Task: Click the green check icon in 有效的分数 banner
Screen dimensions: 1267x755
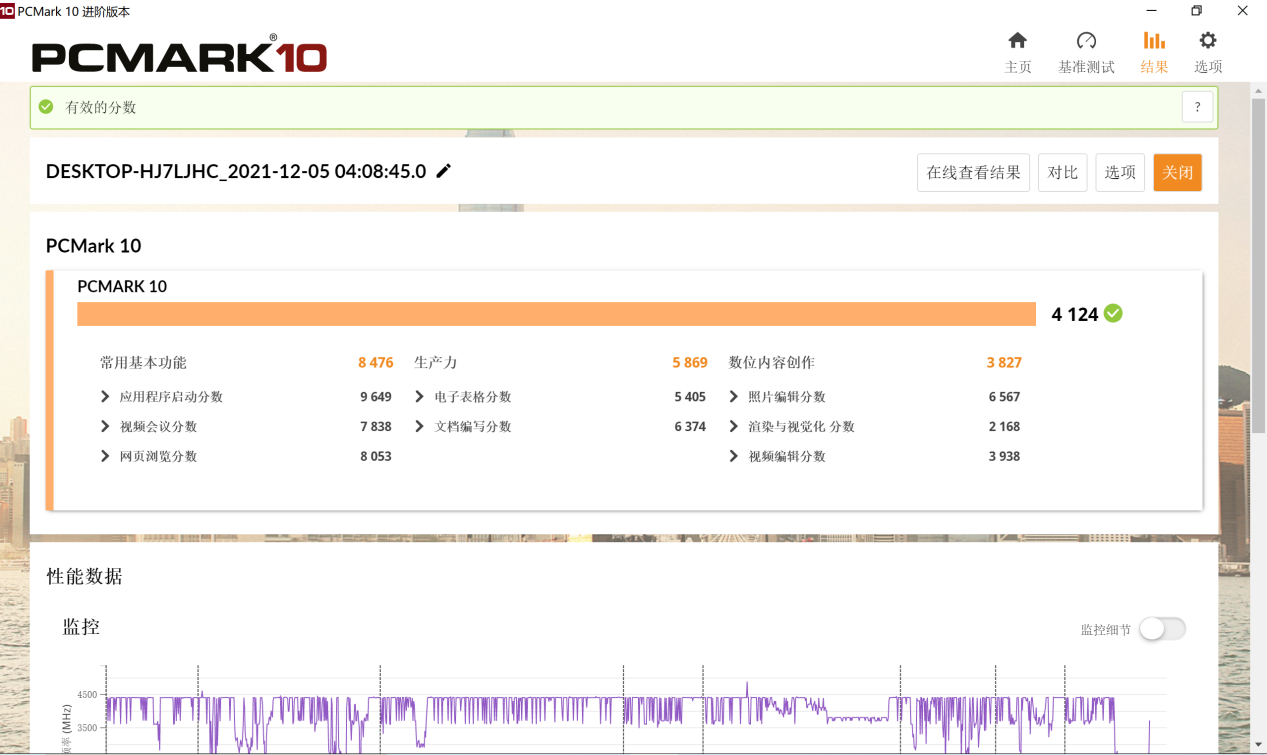Action: coord(46,107)
